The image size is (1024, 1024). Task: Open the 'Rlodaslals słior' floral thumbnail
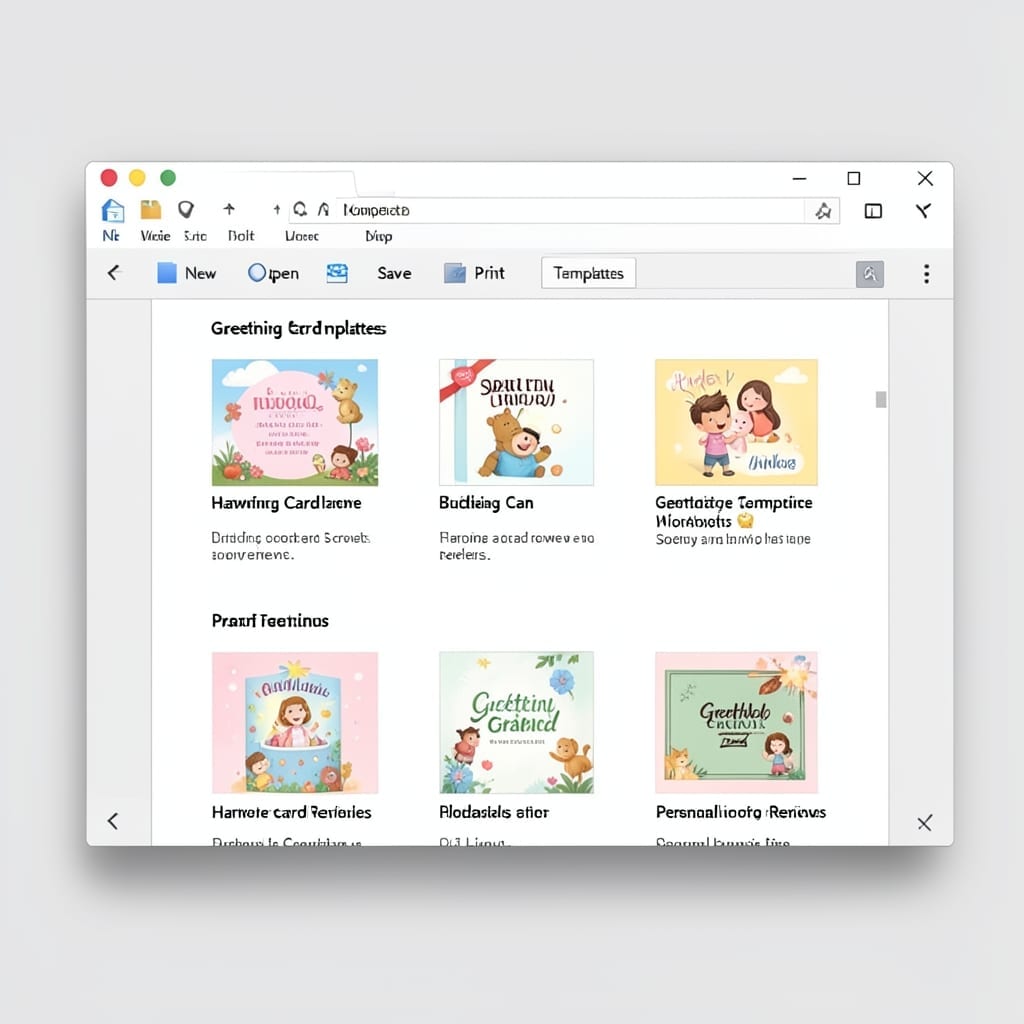pyautogui.click(x=517, y=722)
